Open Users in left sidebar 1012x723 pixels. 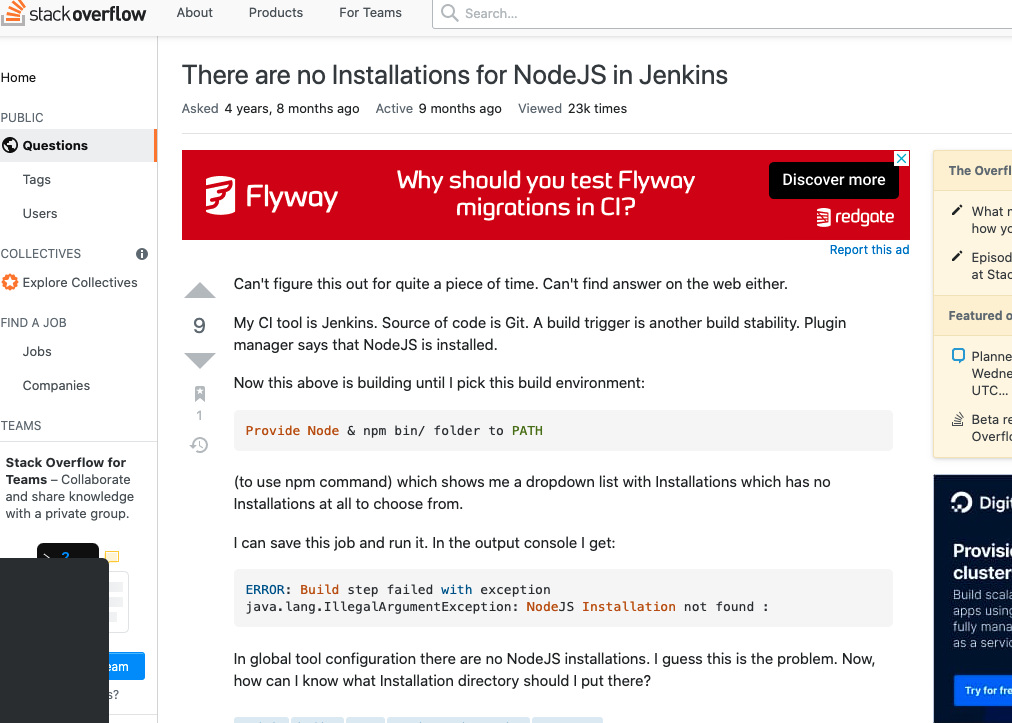tap(39, 214)
